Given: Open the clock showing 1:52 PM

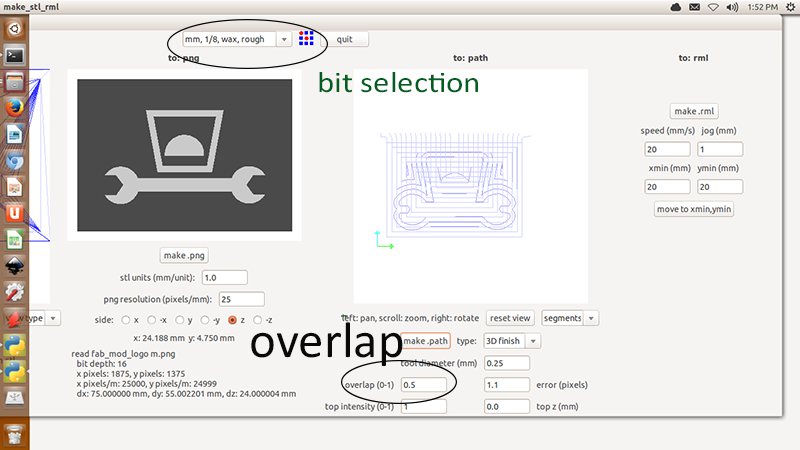Looking at the screenshot, I should (x=762, y=7).
